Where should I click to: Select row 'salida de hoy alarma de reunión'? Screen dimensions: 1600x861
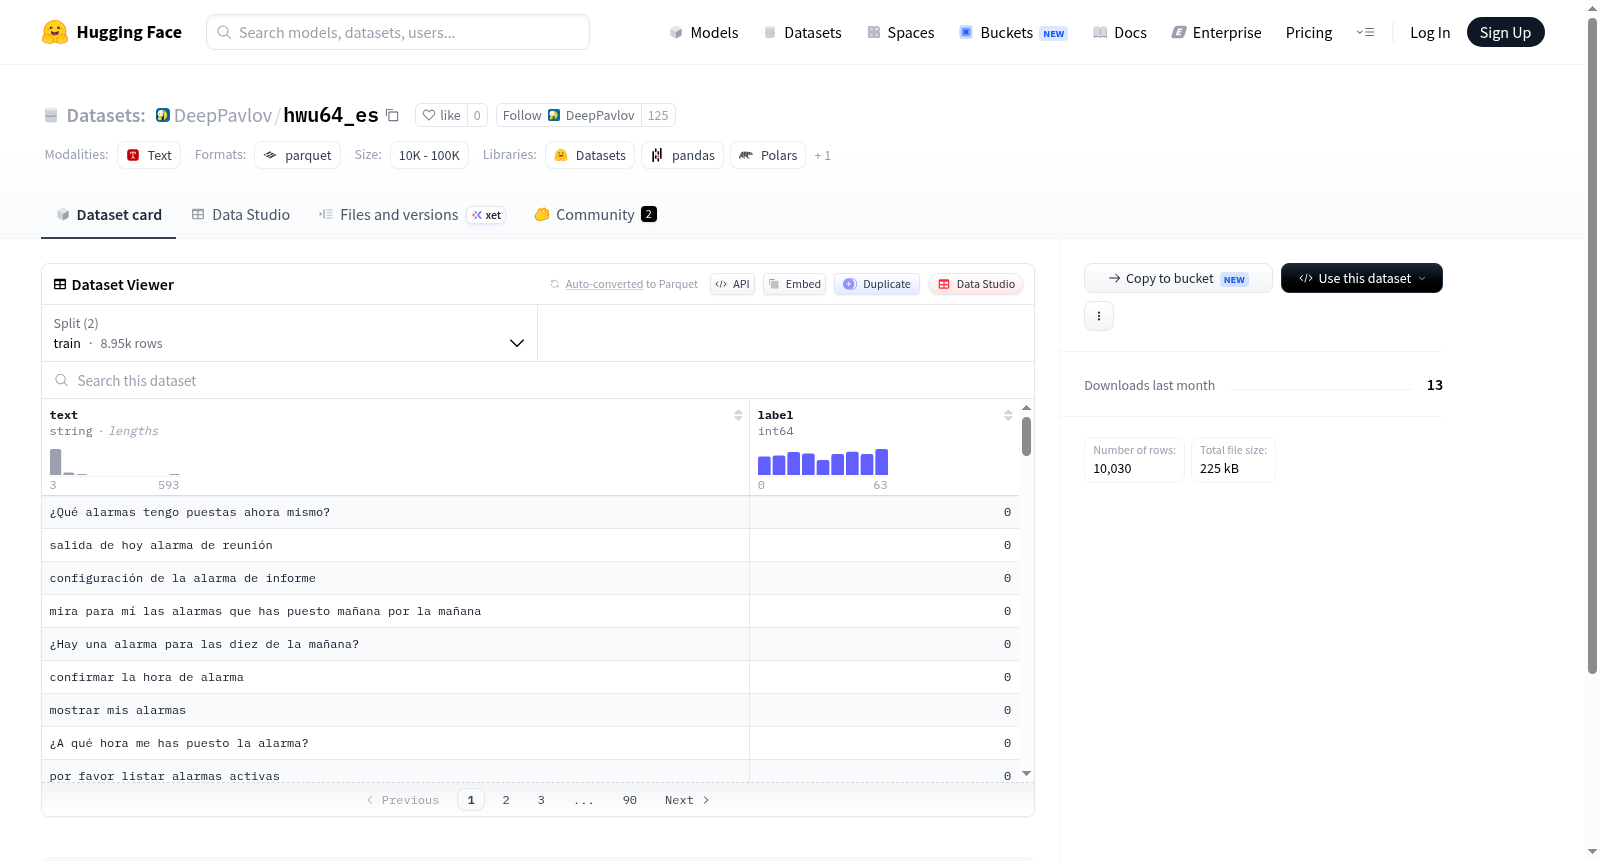[x=530, y=545]
